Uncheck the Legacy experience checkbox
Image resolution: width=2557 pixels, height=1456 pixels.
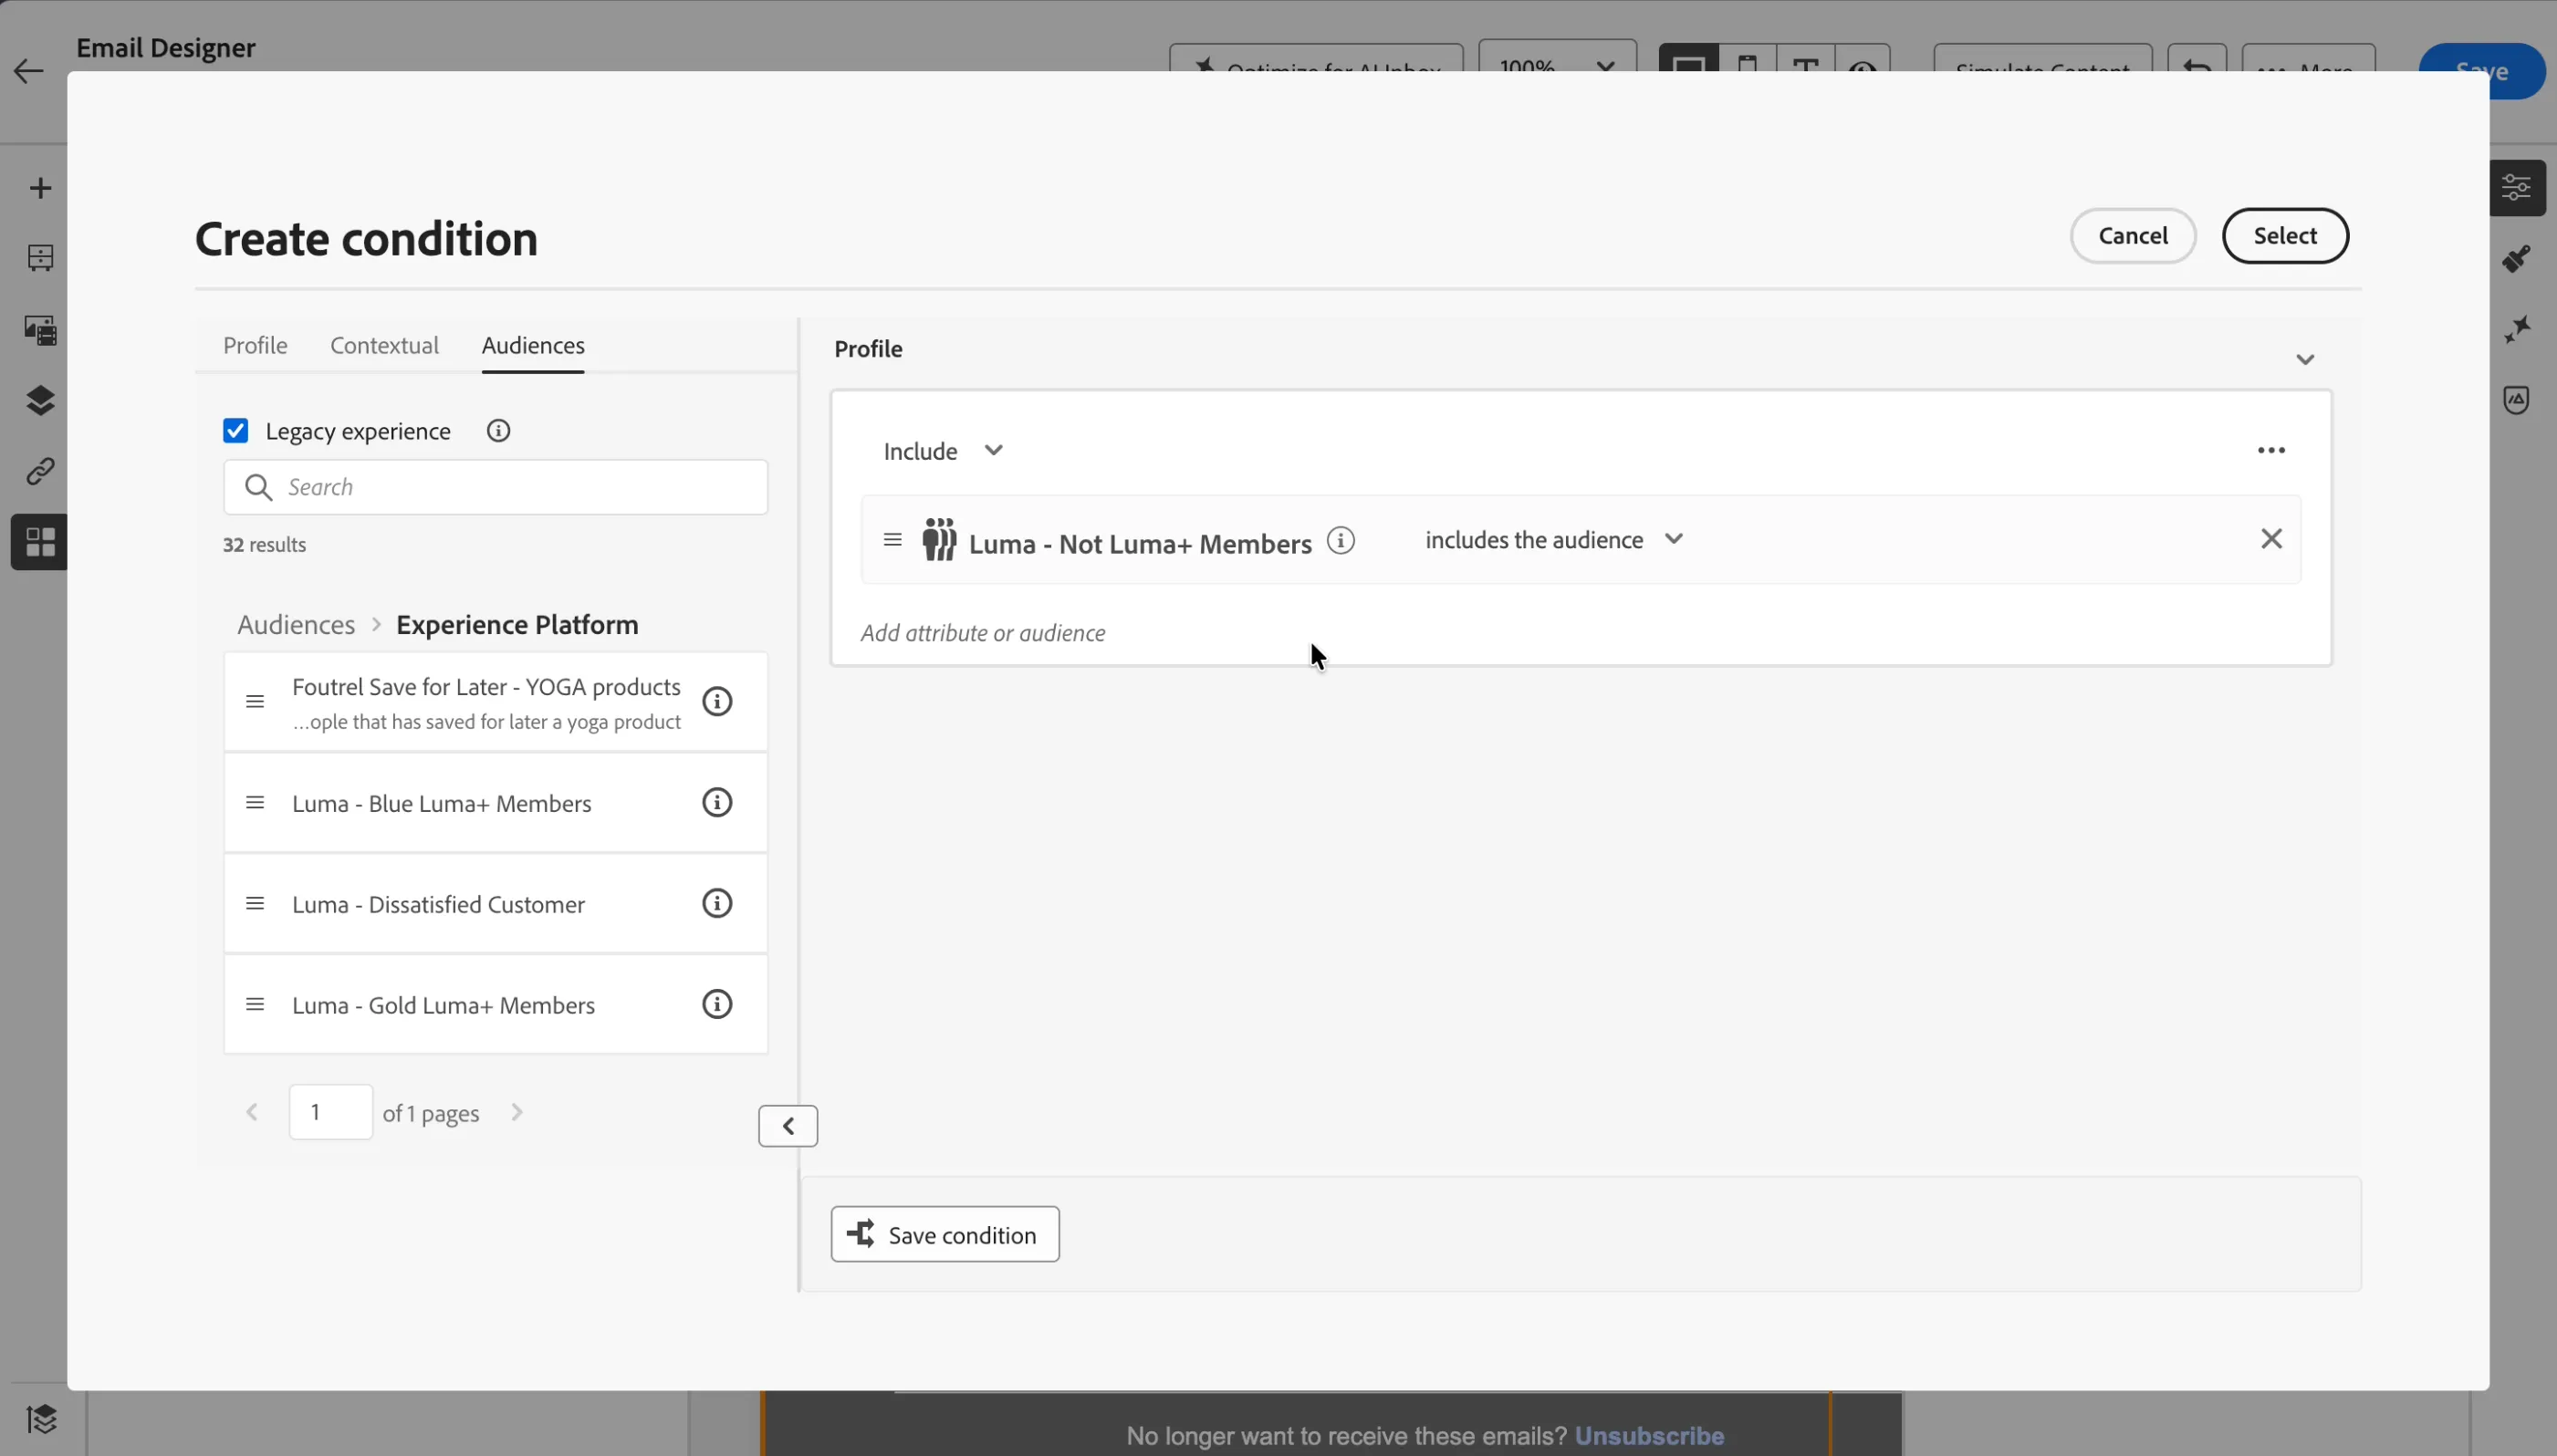(x=236, y=431)
